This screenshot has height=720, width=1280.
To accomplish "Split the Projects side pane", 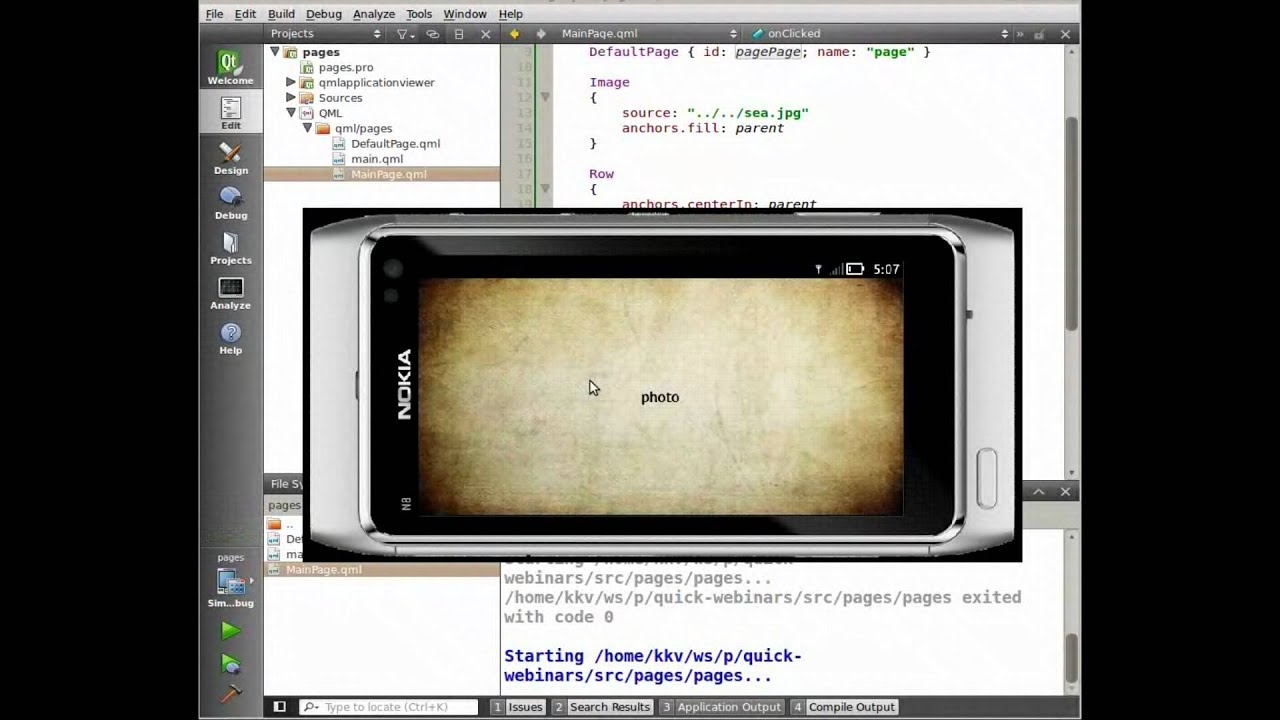I will pyautogui.click(x=459, y=34).
